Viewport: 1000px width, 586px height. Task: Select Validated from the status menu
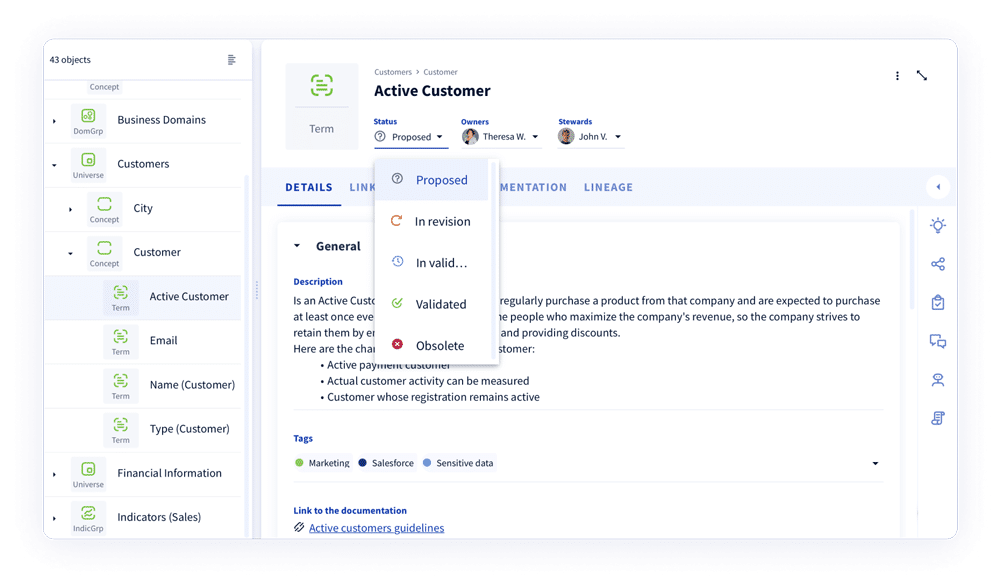440,304
